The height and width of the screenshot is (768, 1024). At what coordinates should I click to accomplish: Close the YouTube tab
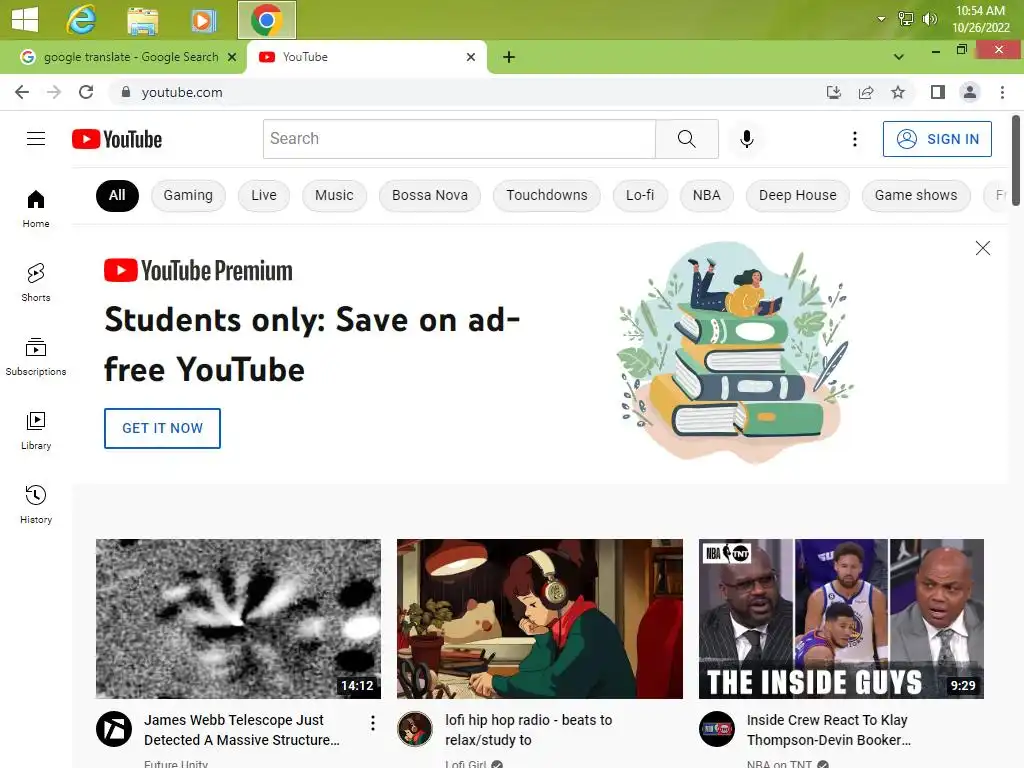(x=471, y=57)
